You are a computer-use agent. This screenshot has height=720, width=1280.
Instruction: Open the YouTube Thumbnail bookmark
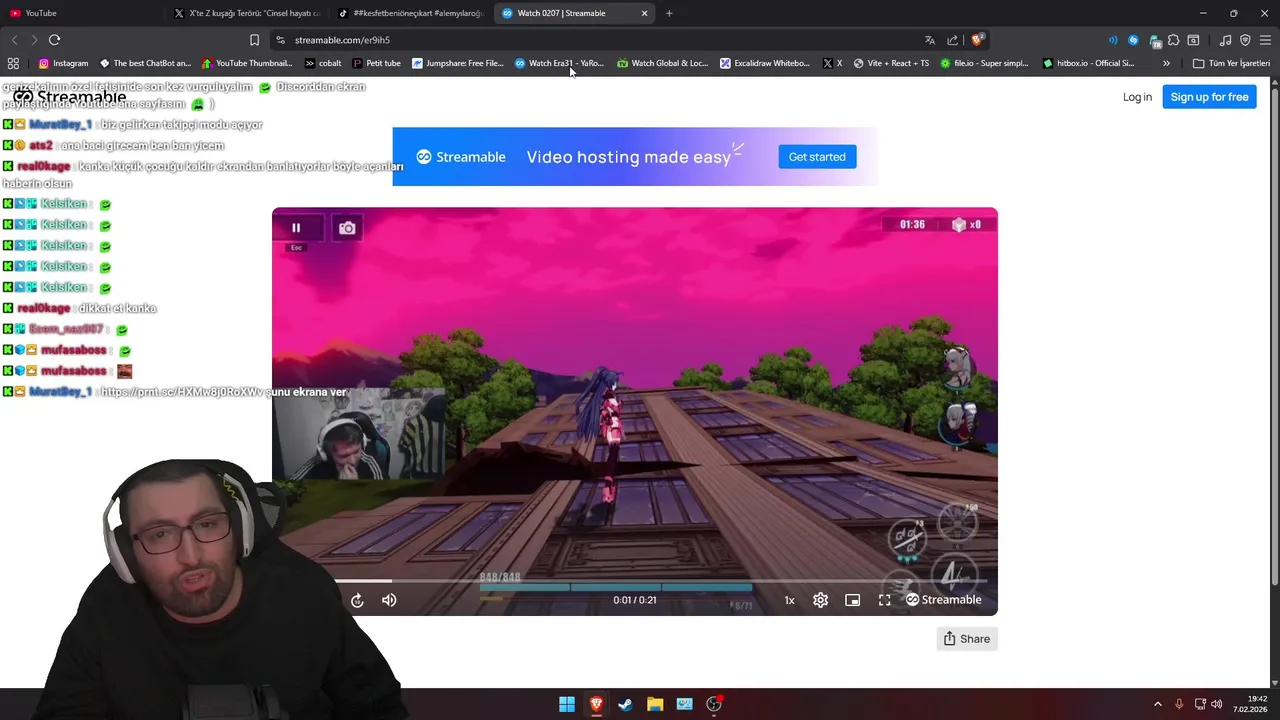pyautogui.click(x=247, y=63)
